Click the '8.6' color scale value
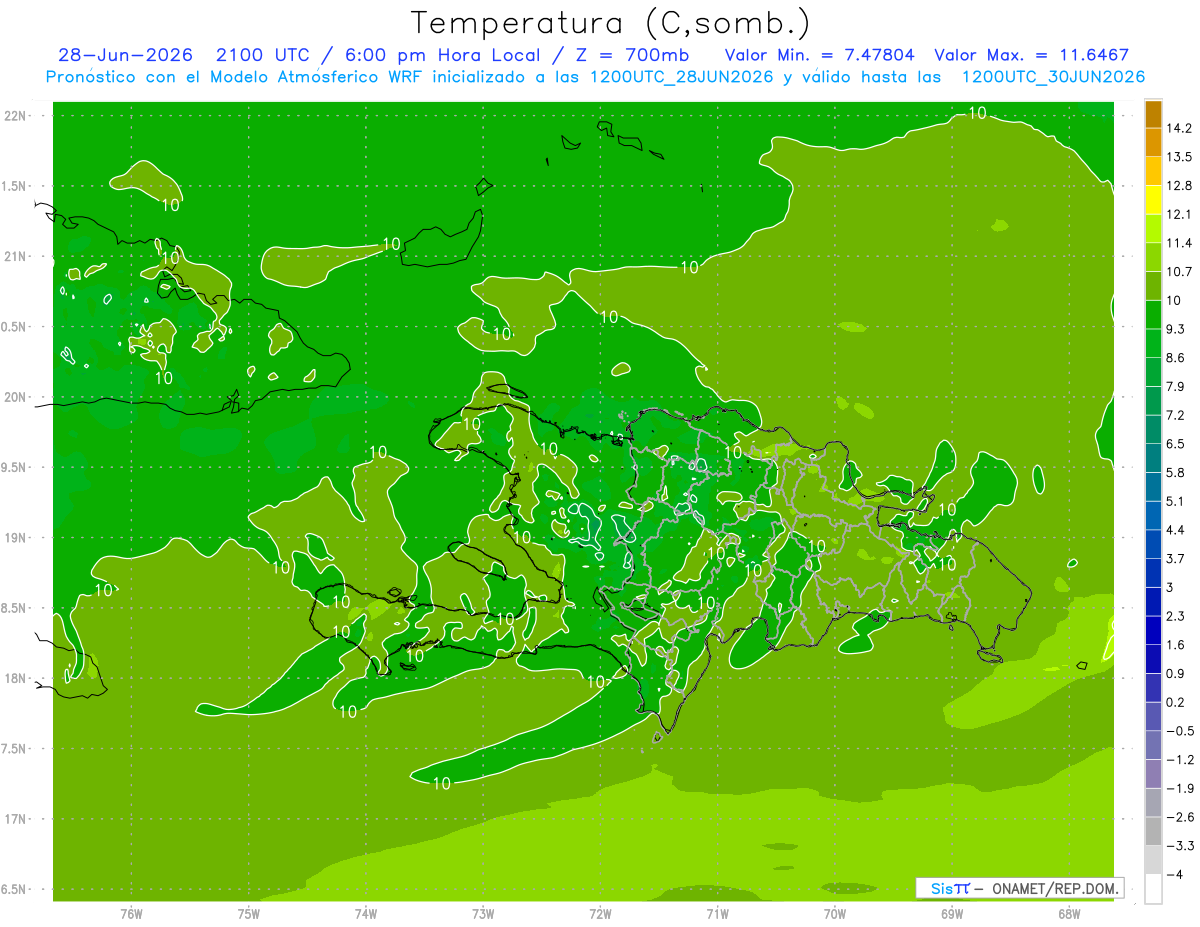Image resolution: width=1200 pixels, height=927 pixels. click(1175, 358)
